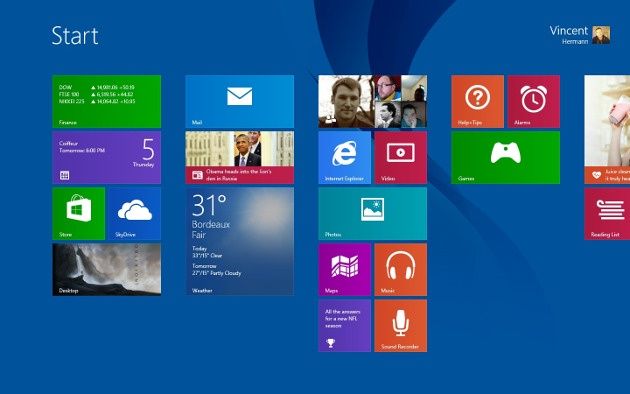Open the Mail tile
630x394 pixels.
(x=239, y=101)
